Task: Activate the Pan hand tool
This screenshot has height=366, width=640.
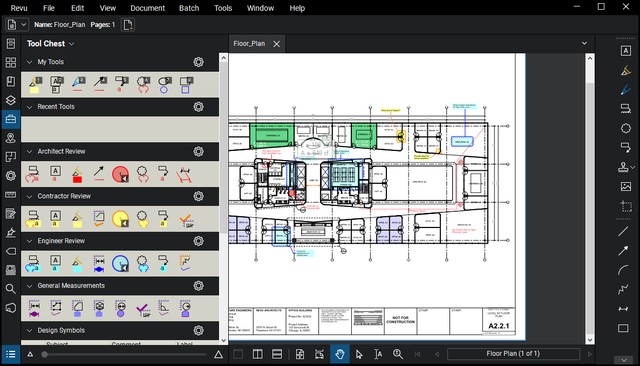Action: pos(340,354)
